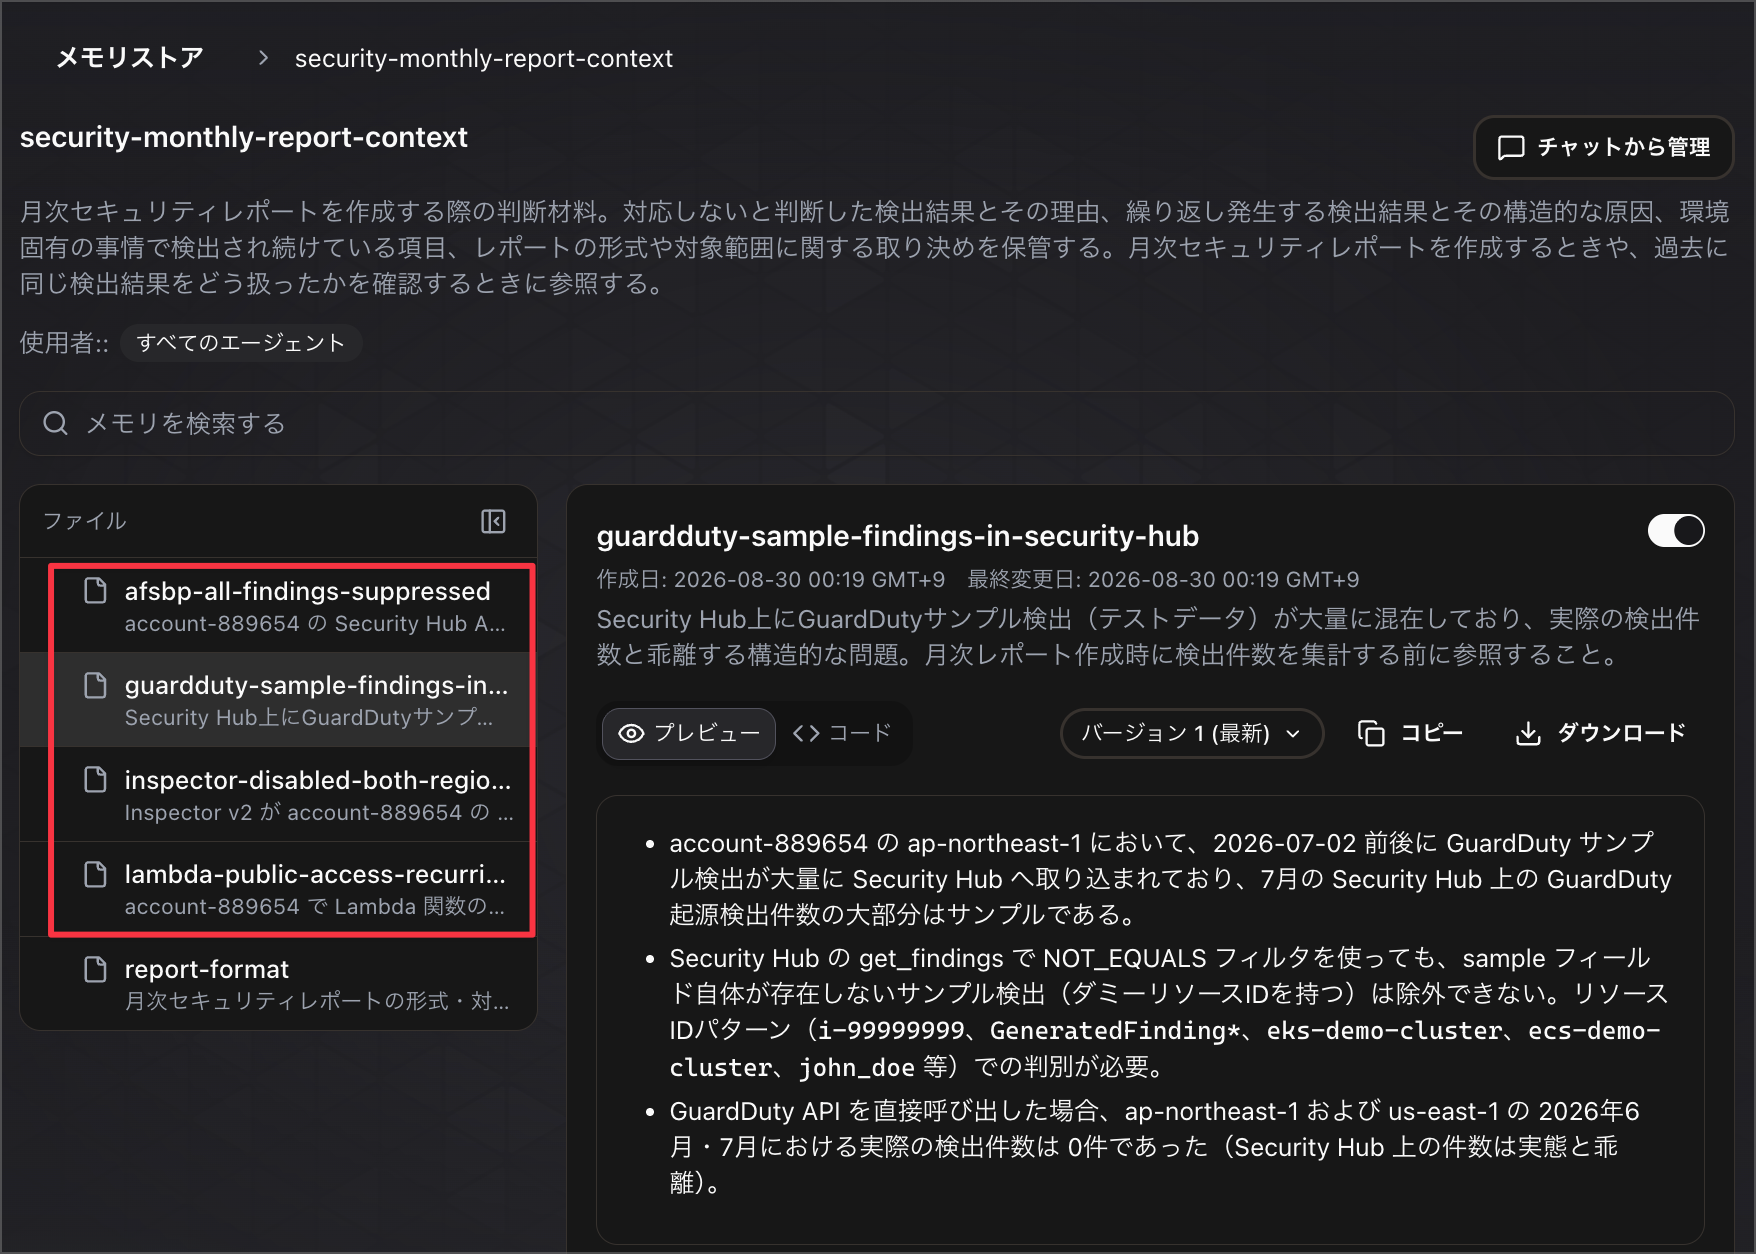Click the guardduty-sample-findings-in-security-hub title

898,536
